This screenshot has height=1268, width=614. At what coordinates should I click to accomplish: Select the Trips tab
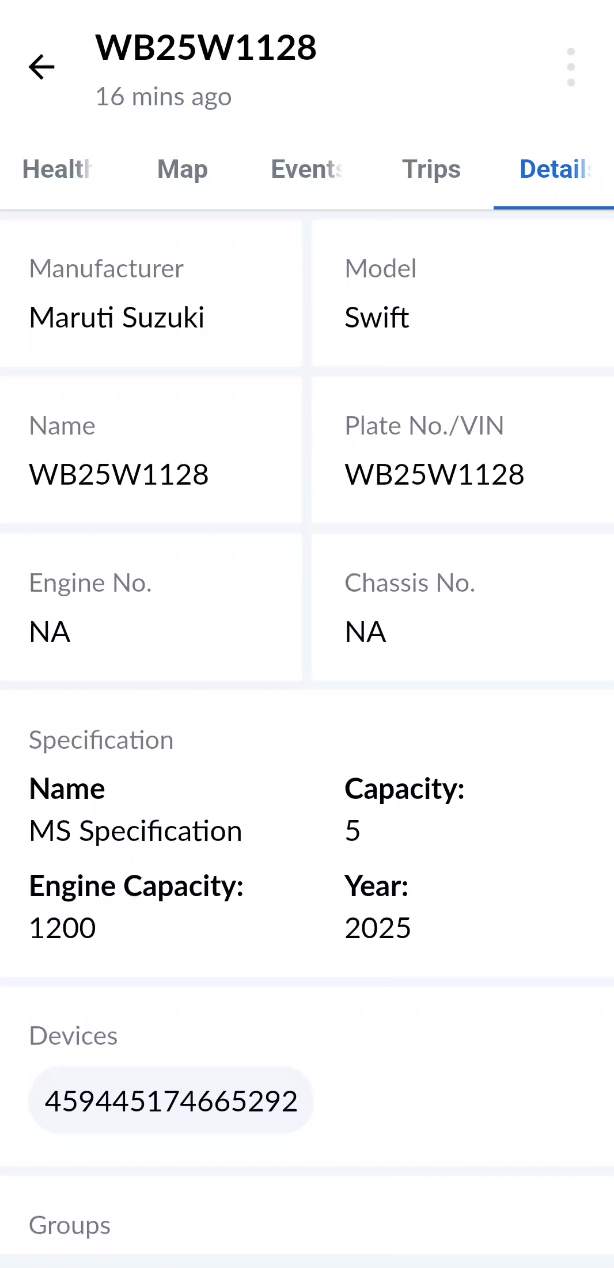click(431, 169)
